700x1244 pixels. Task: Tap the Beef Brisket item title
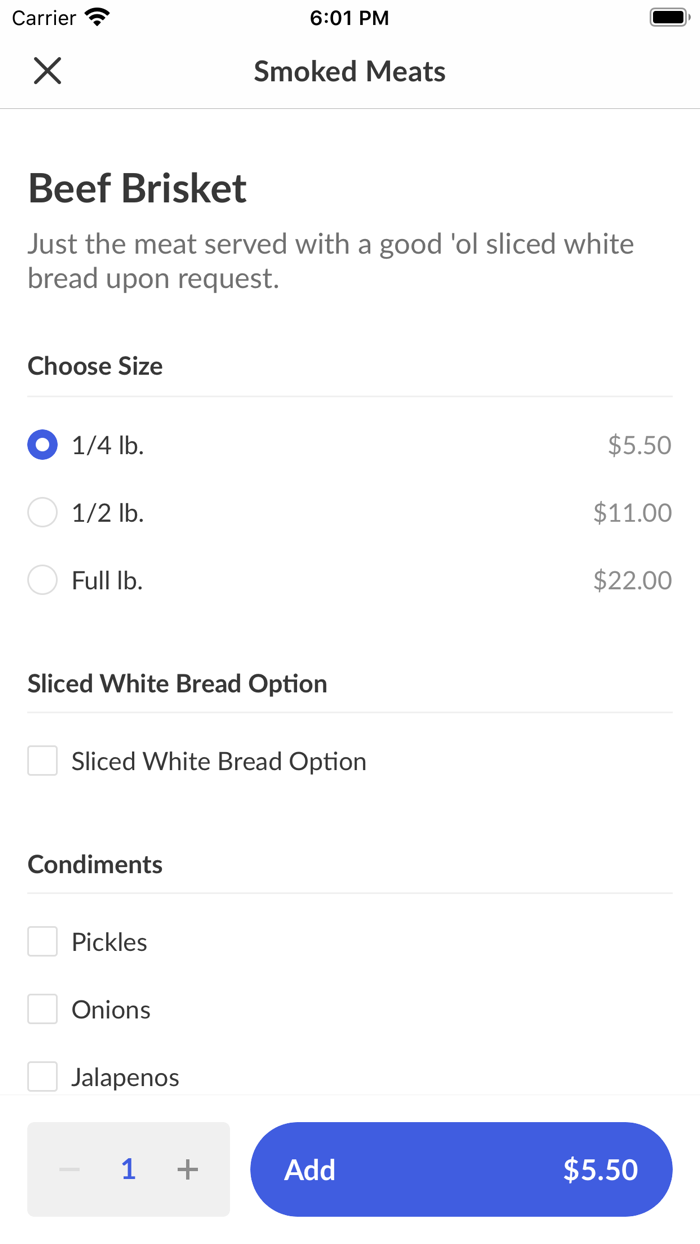tap(137, 188)
